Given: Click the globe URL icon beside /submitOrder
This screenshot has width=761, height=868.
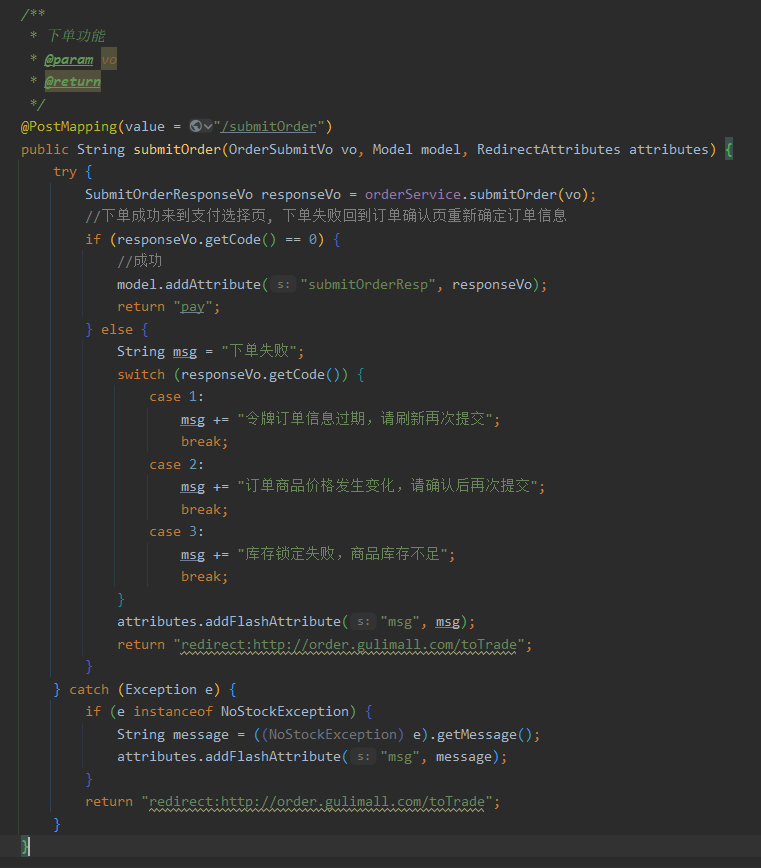Looking at the screenshot, I should point(195,126).
